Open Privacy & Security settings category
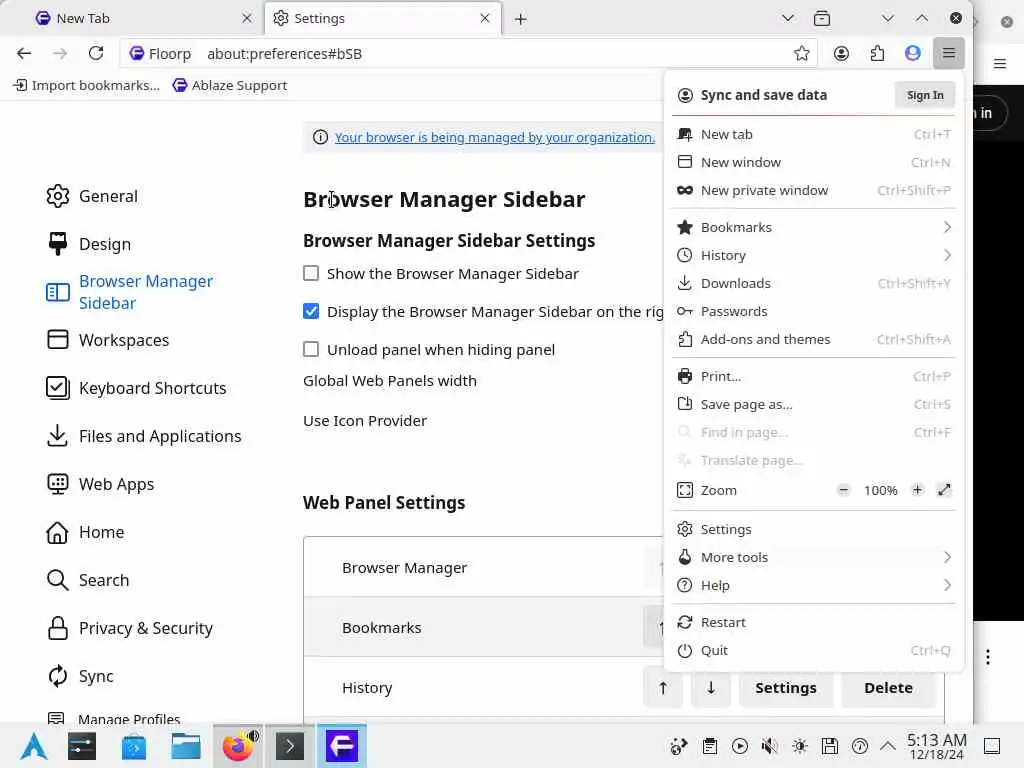1024x768 pixels. tap(129, 628)
